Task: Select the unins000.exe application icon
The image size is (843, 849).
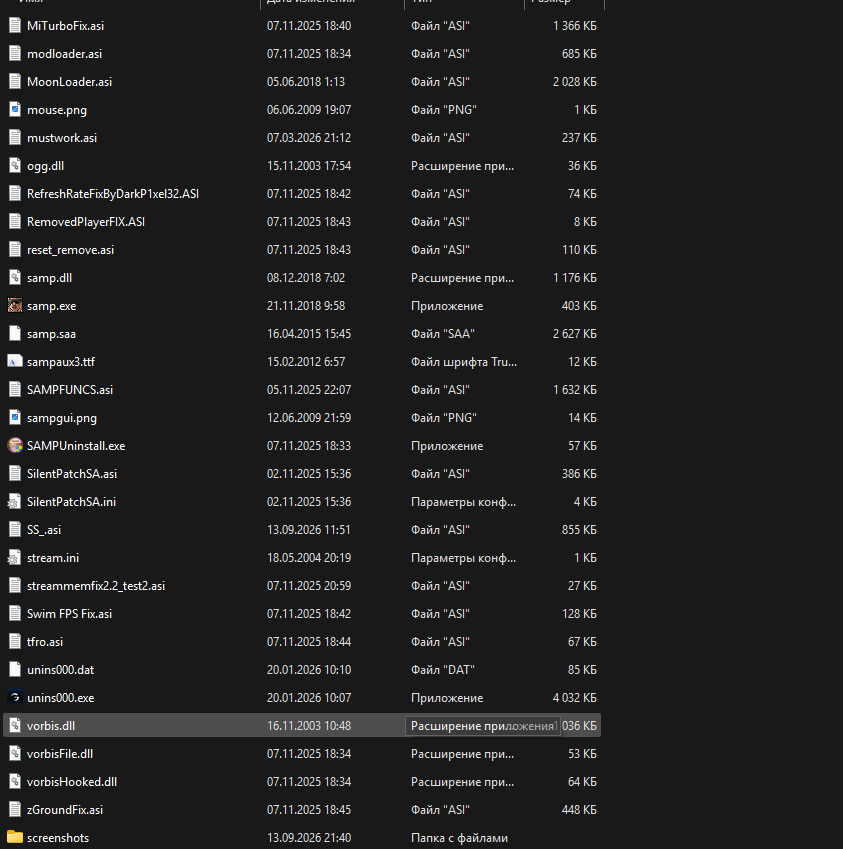Action: pyautogui.click(x=15, y=698)
